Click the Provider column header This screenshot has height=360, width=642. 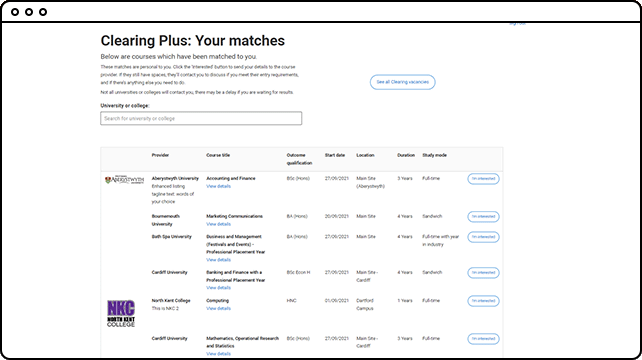pyautogui.click(x=160, y=155)
